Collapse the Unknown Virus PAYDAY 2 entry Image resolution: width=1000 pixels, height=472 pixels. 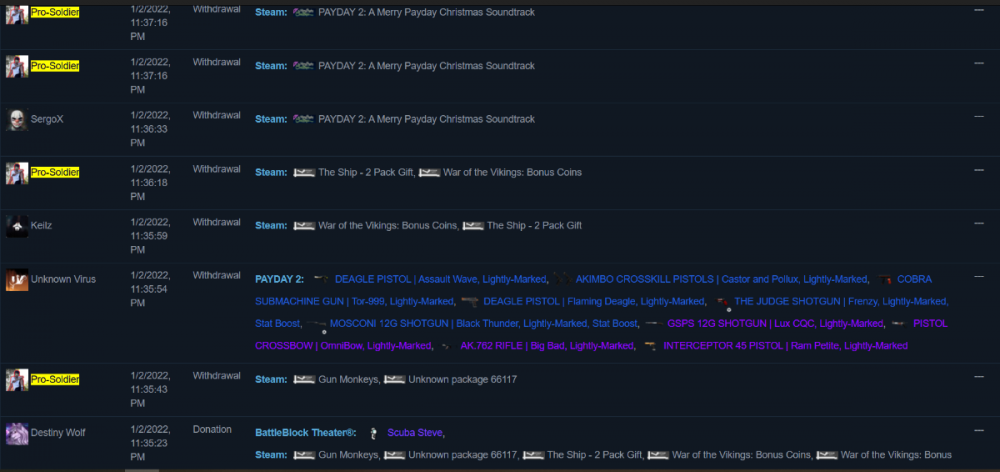(x=979, y=276)
